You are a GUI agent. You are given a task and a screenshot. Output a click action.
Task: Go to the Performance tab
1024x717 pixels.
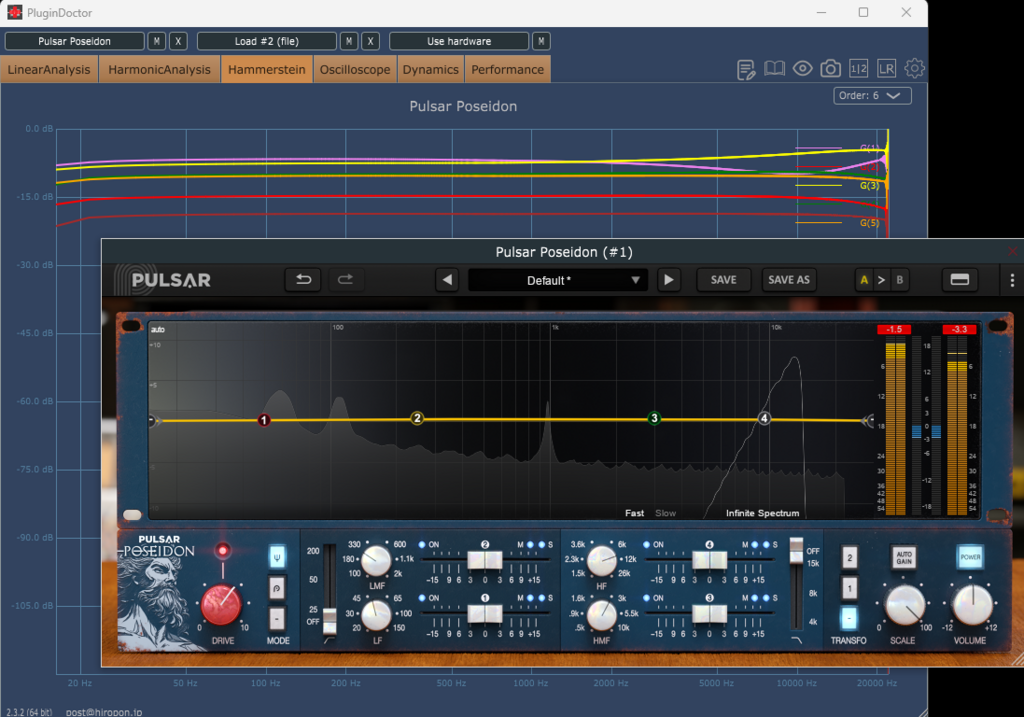(507, 69)
